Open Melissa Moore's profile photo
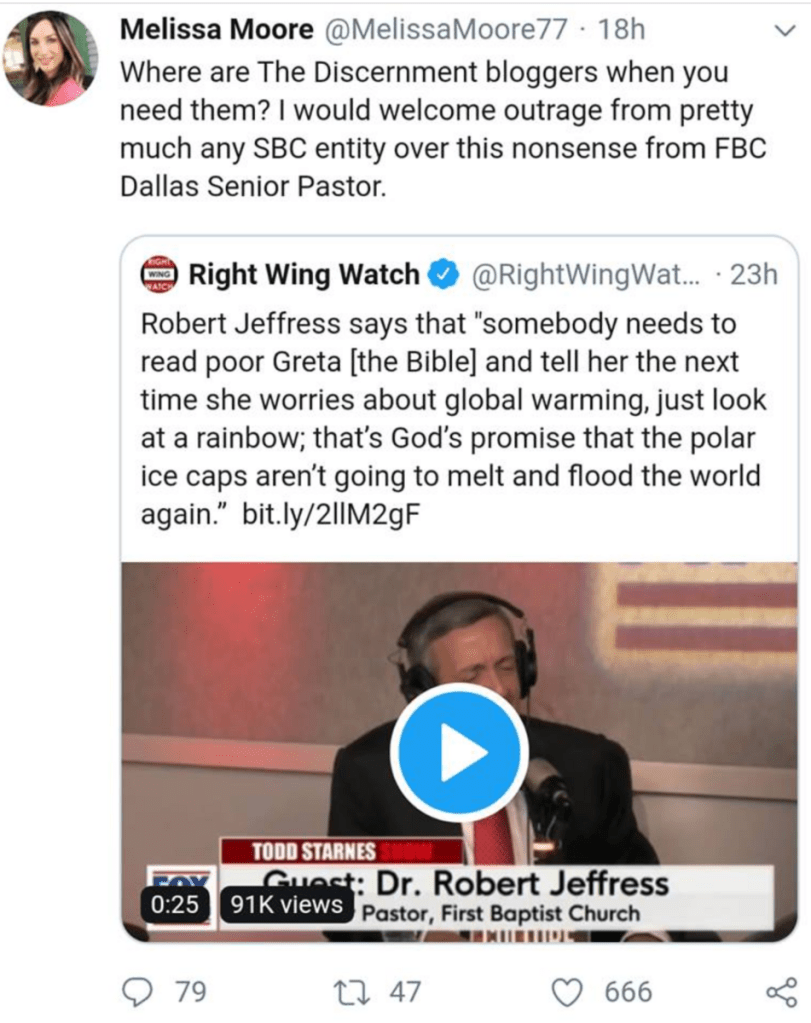Image resolution: width=811 pixels, height=1023 pixels. (50, 58)
